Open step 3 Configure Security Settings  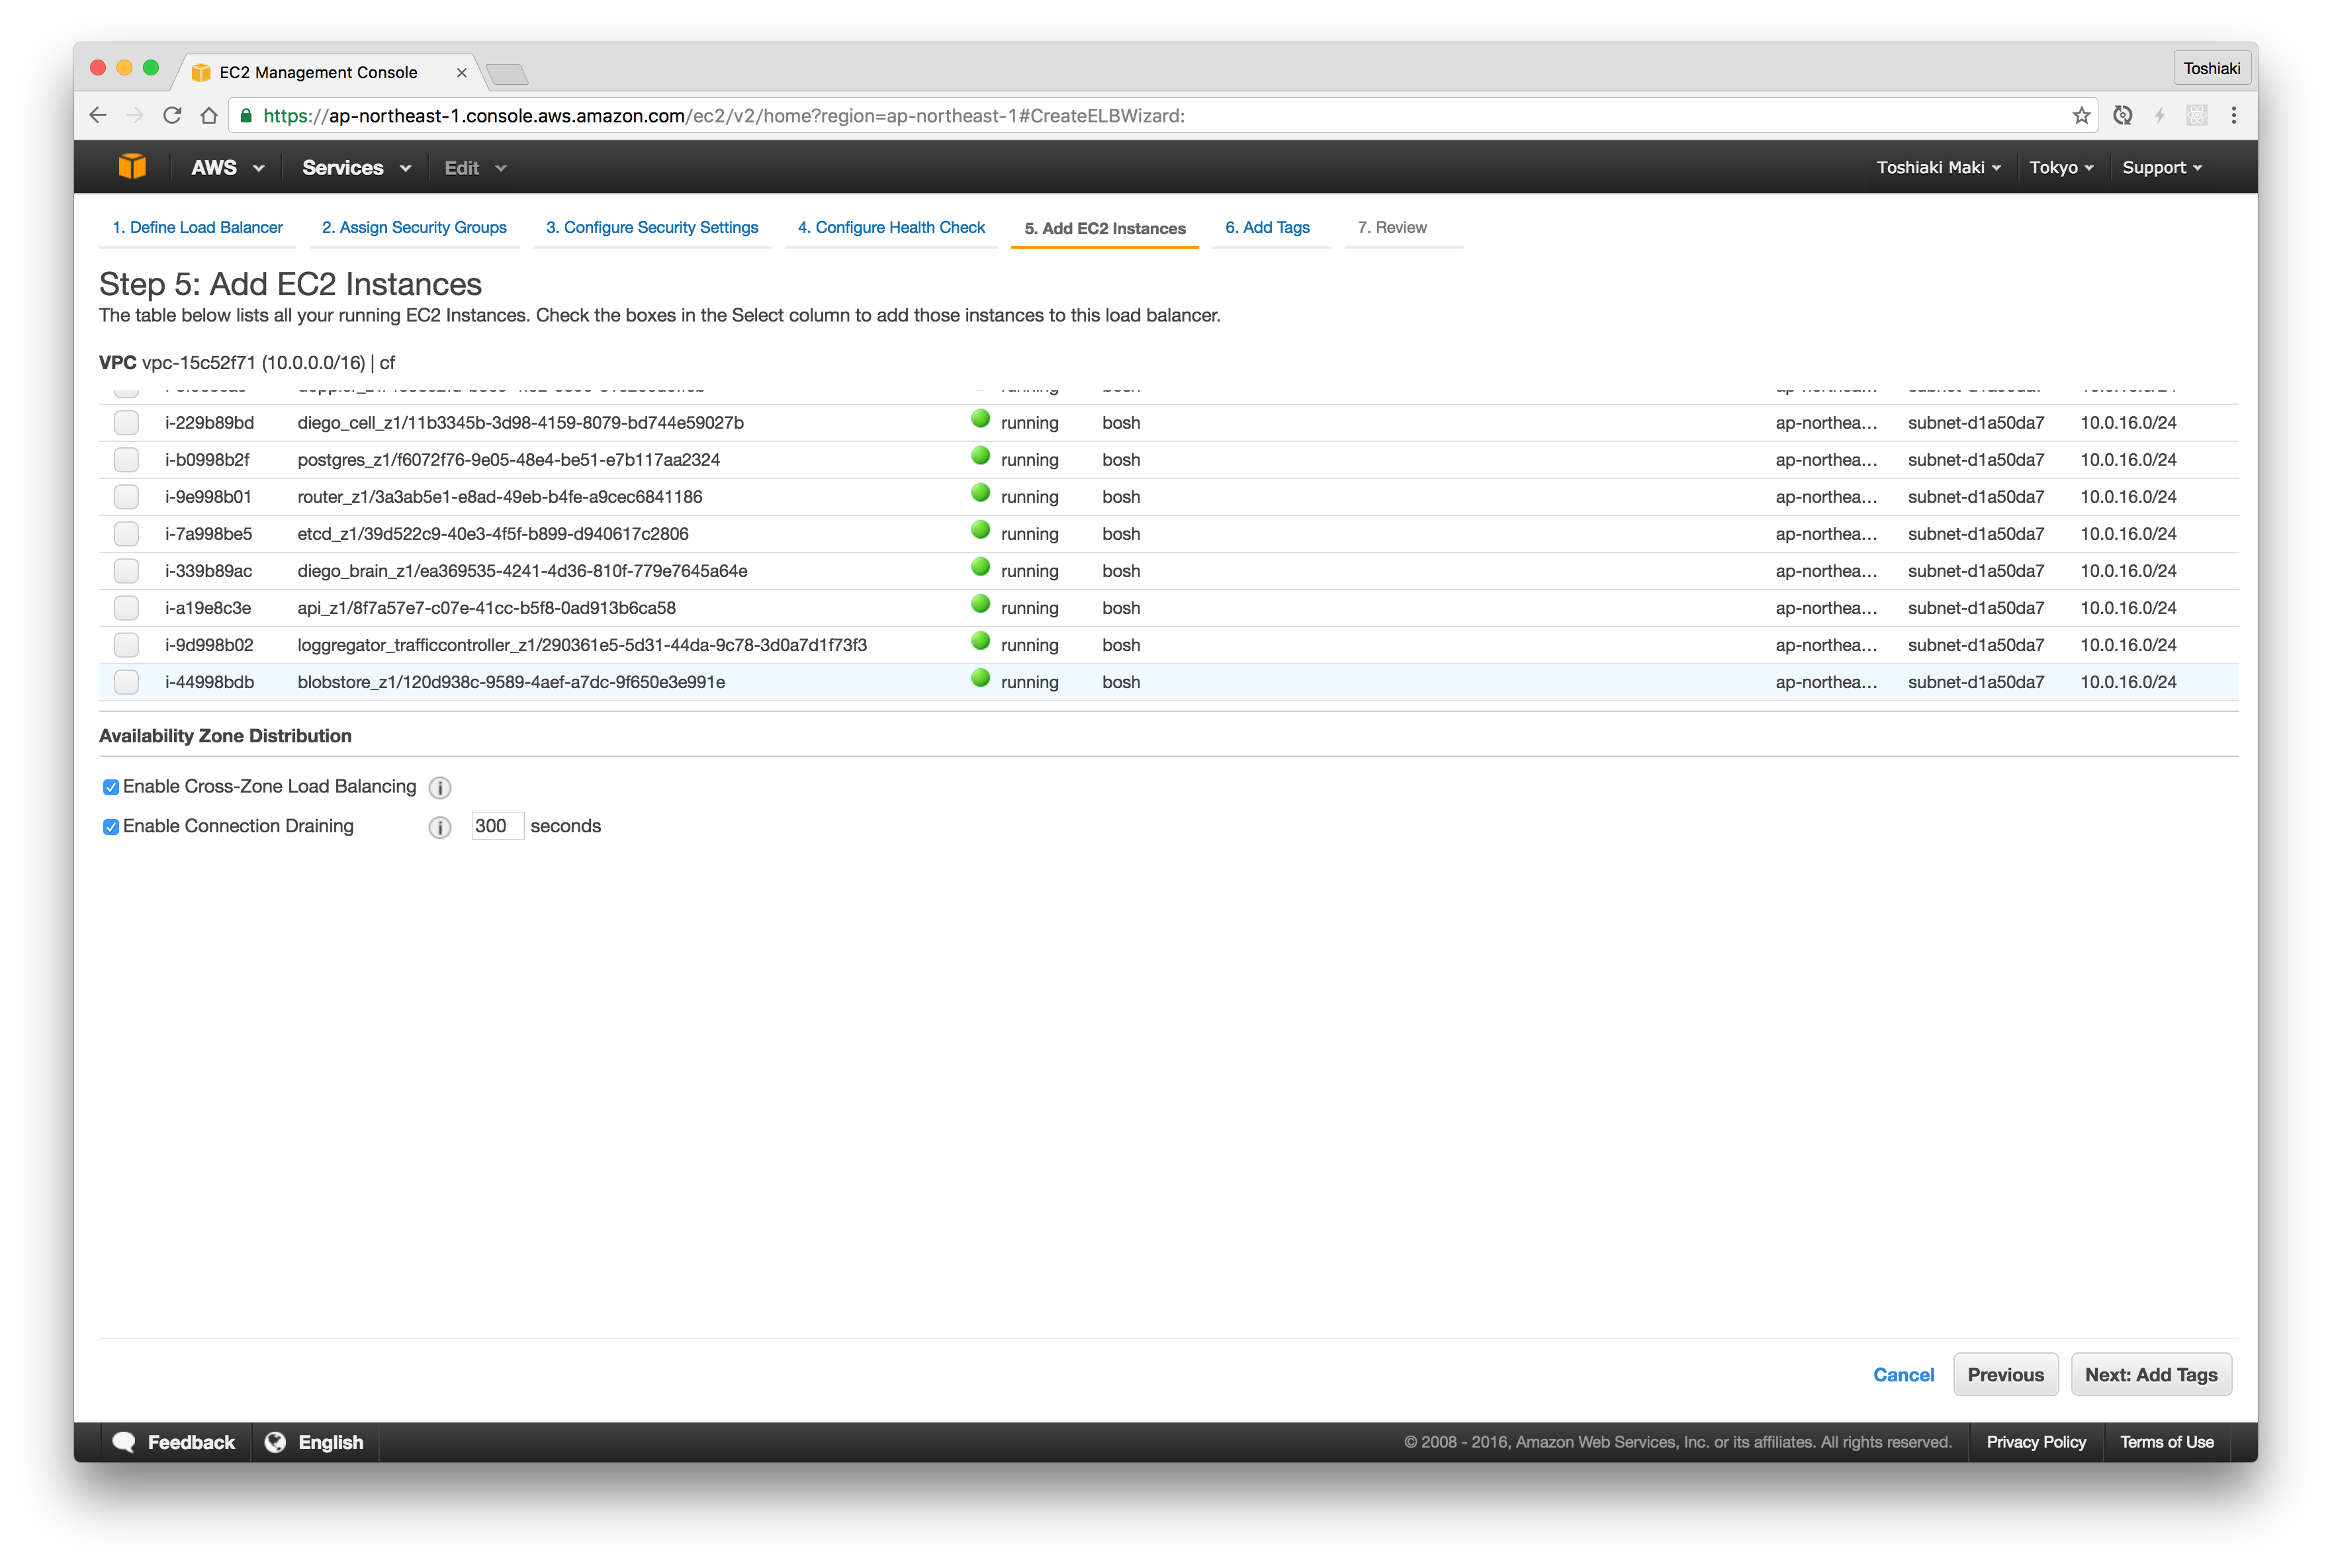(x=652, y=227)
